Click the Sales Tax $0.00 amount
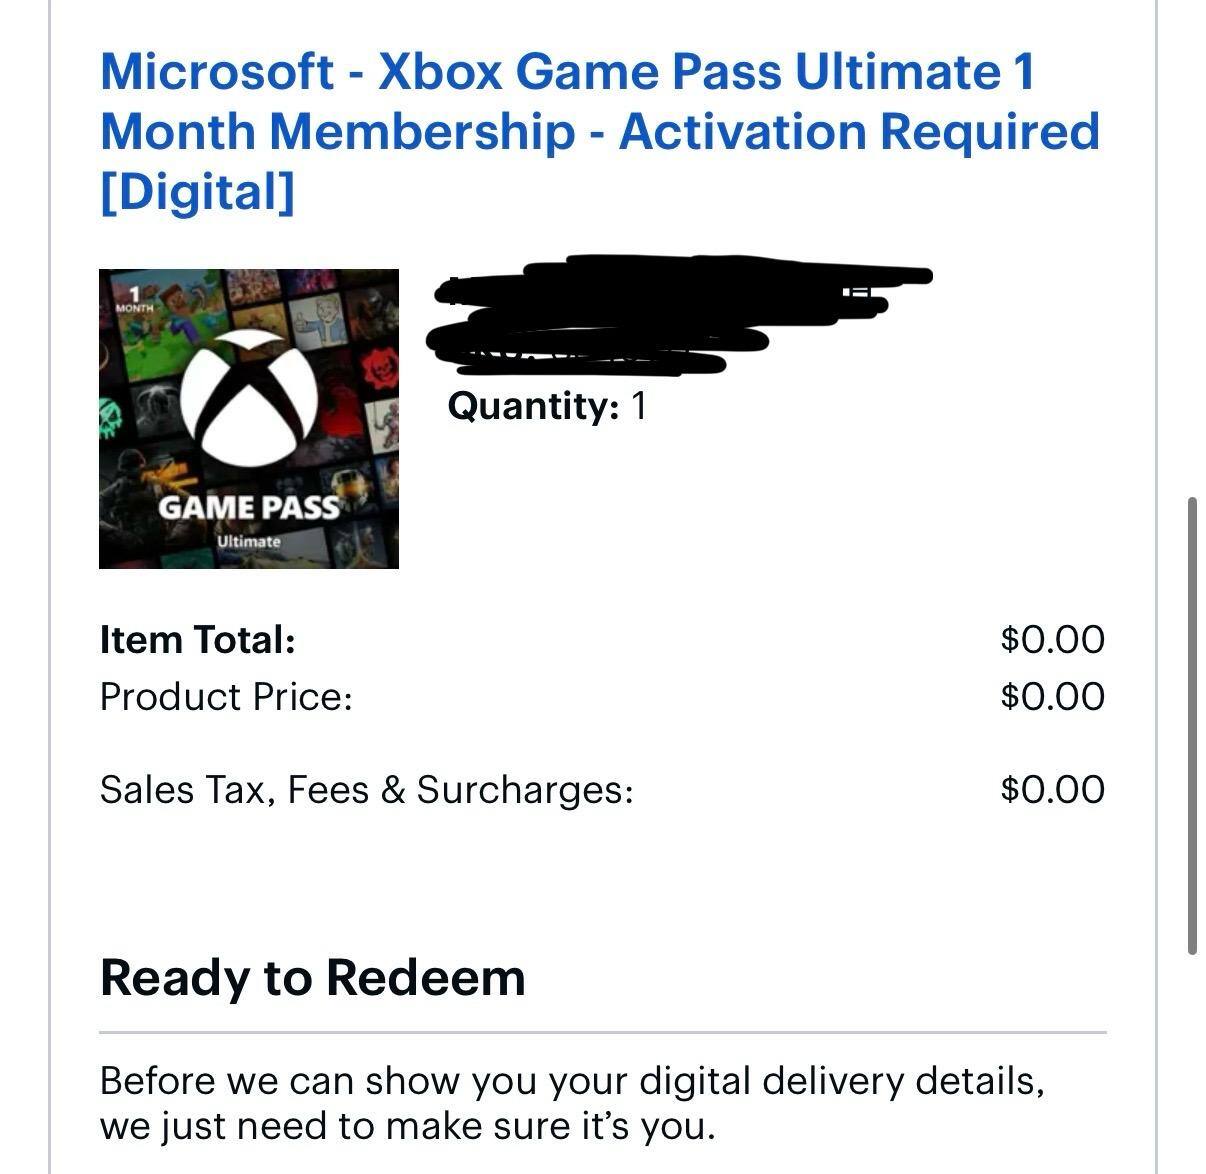The height and width of the screenshot is (1174, 1206). click(1052, 789)
